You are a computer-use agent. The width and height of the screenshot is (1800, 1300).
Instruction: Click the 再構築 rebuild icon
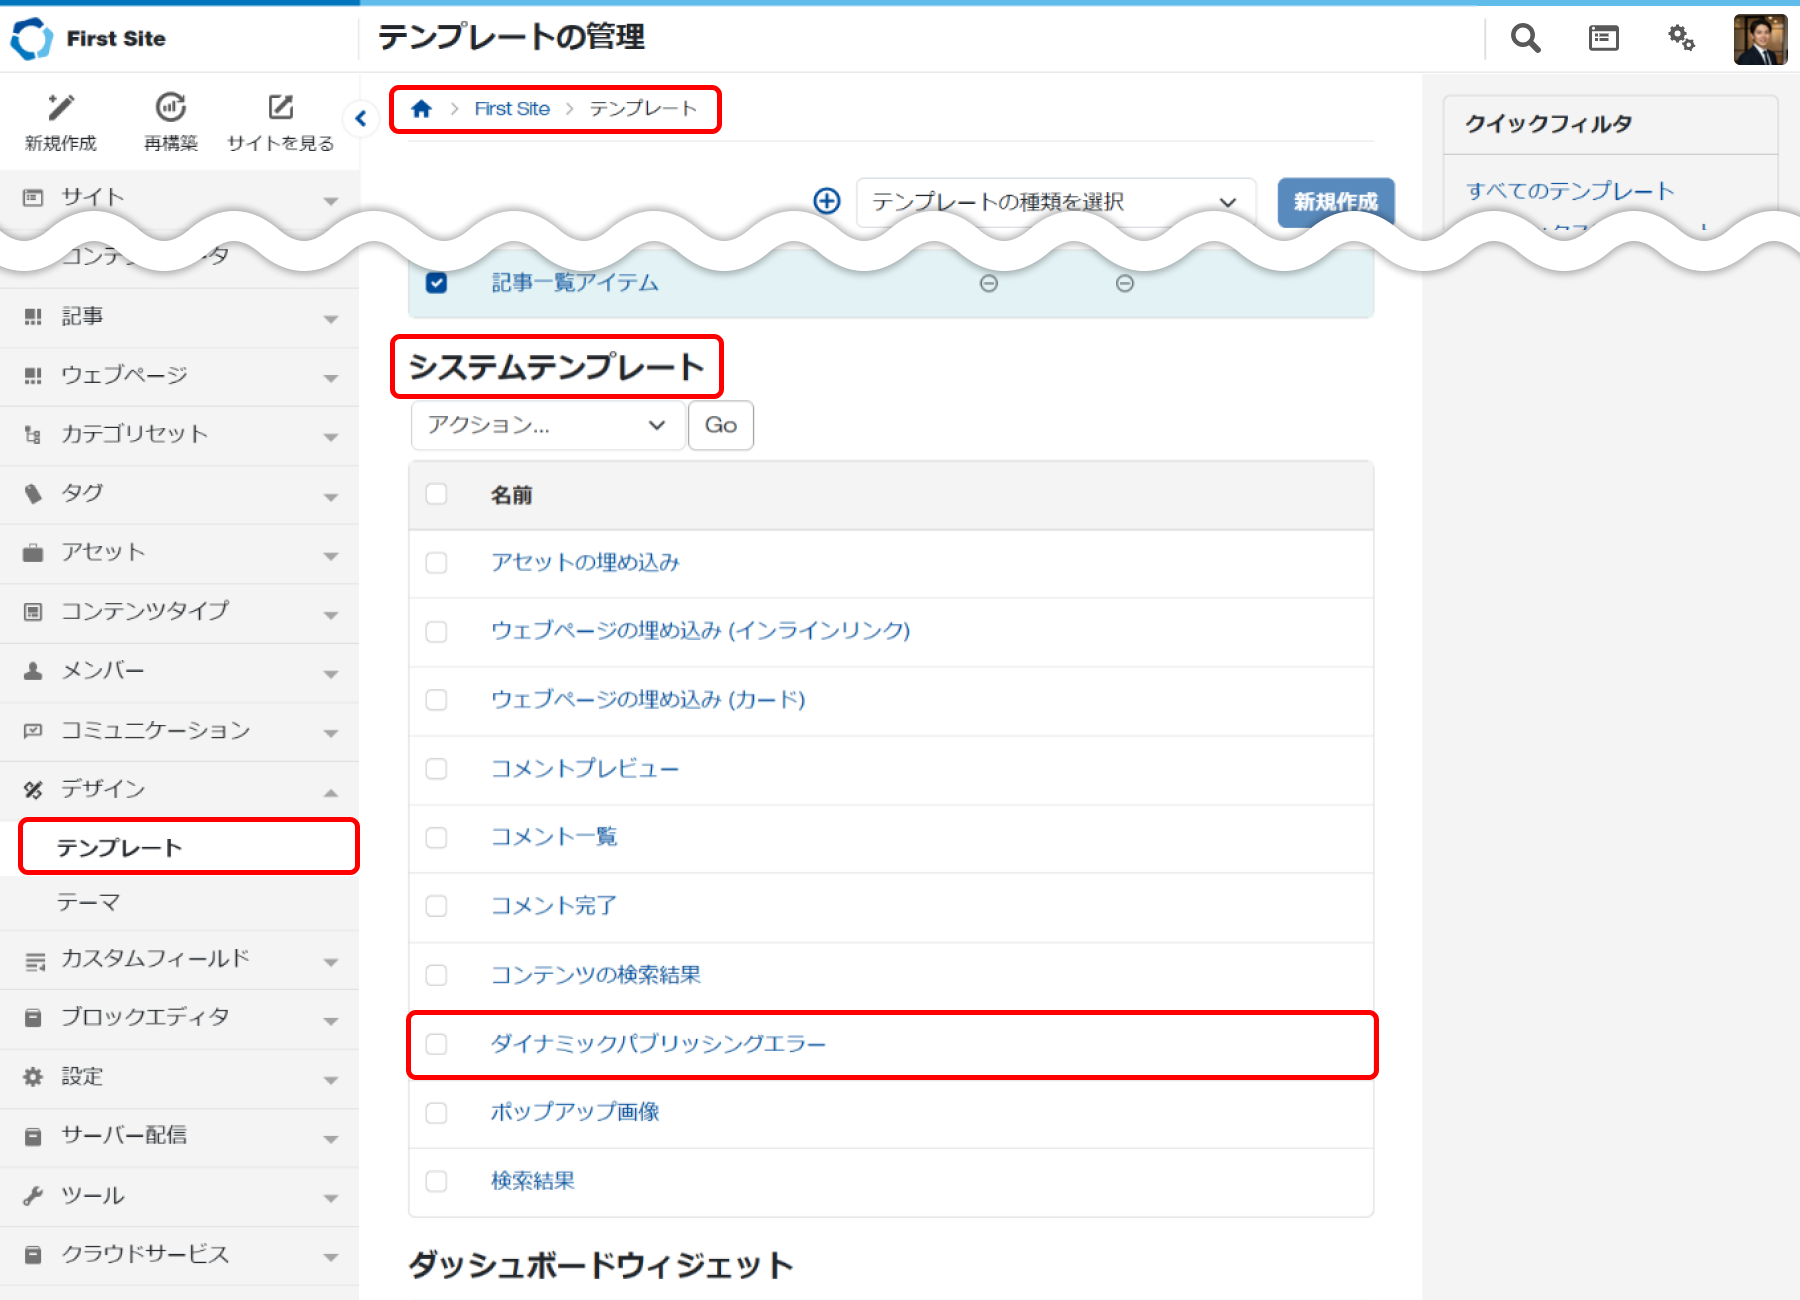171,107
